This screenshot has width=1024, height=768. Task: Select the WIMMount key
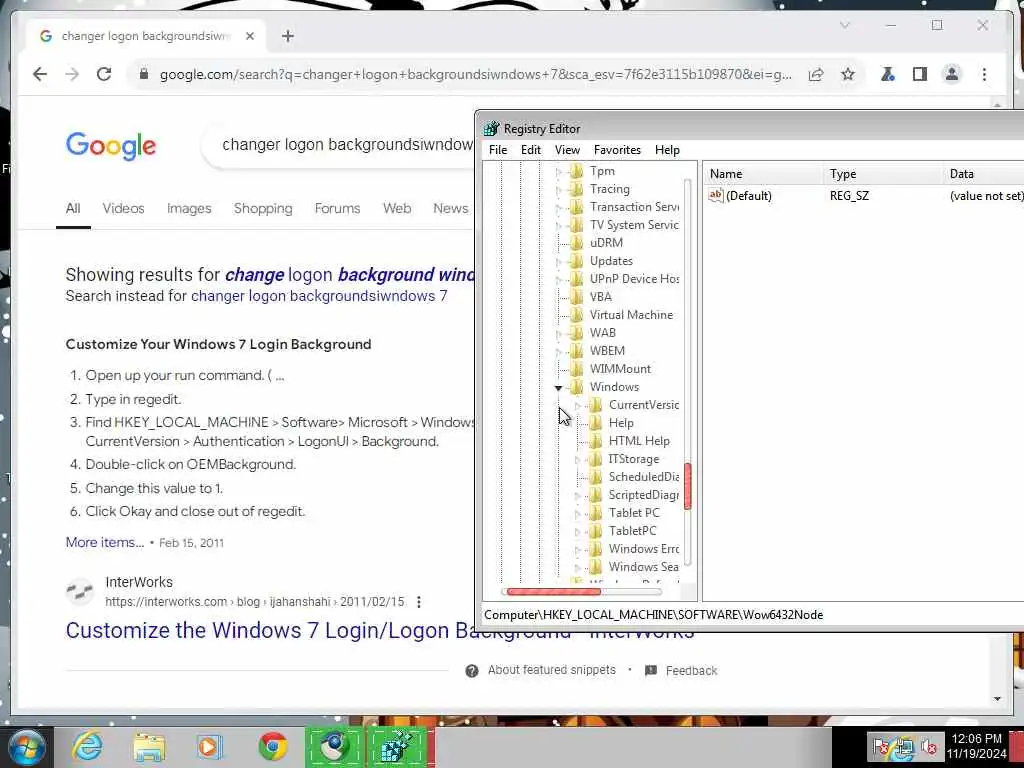pos(620,369)
